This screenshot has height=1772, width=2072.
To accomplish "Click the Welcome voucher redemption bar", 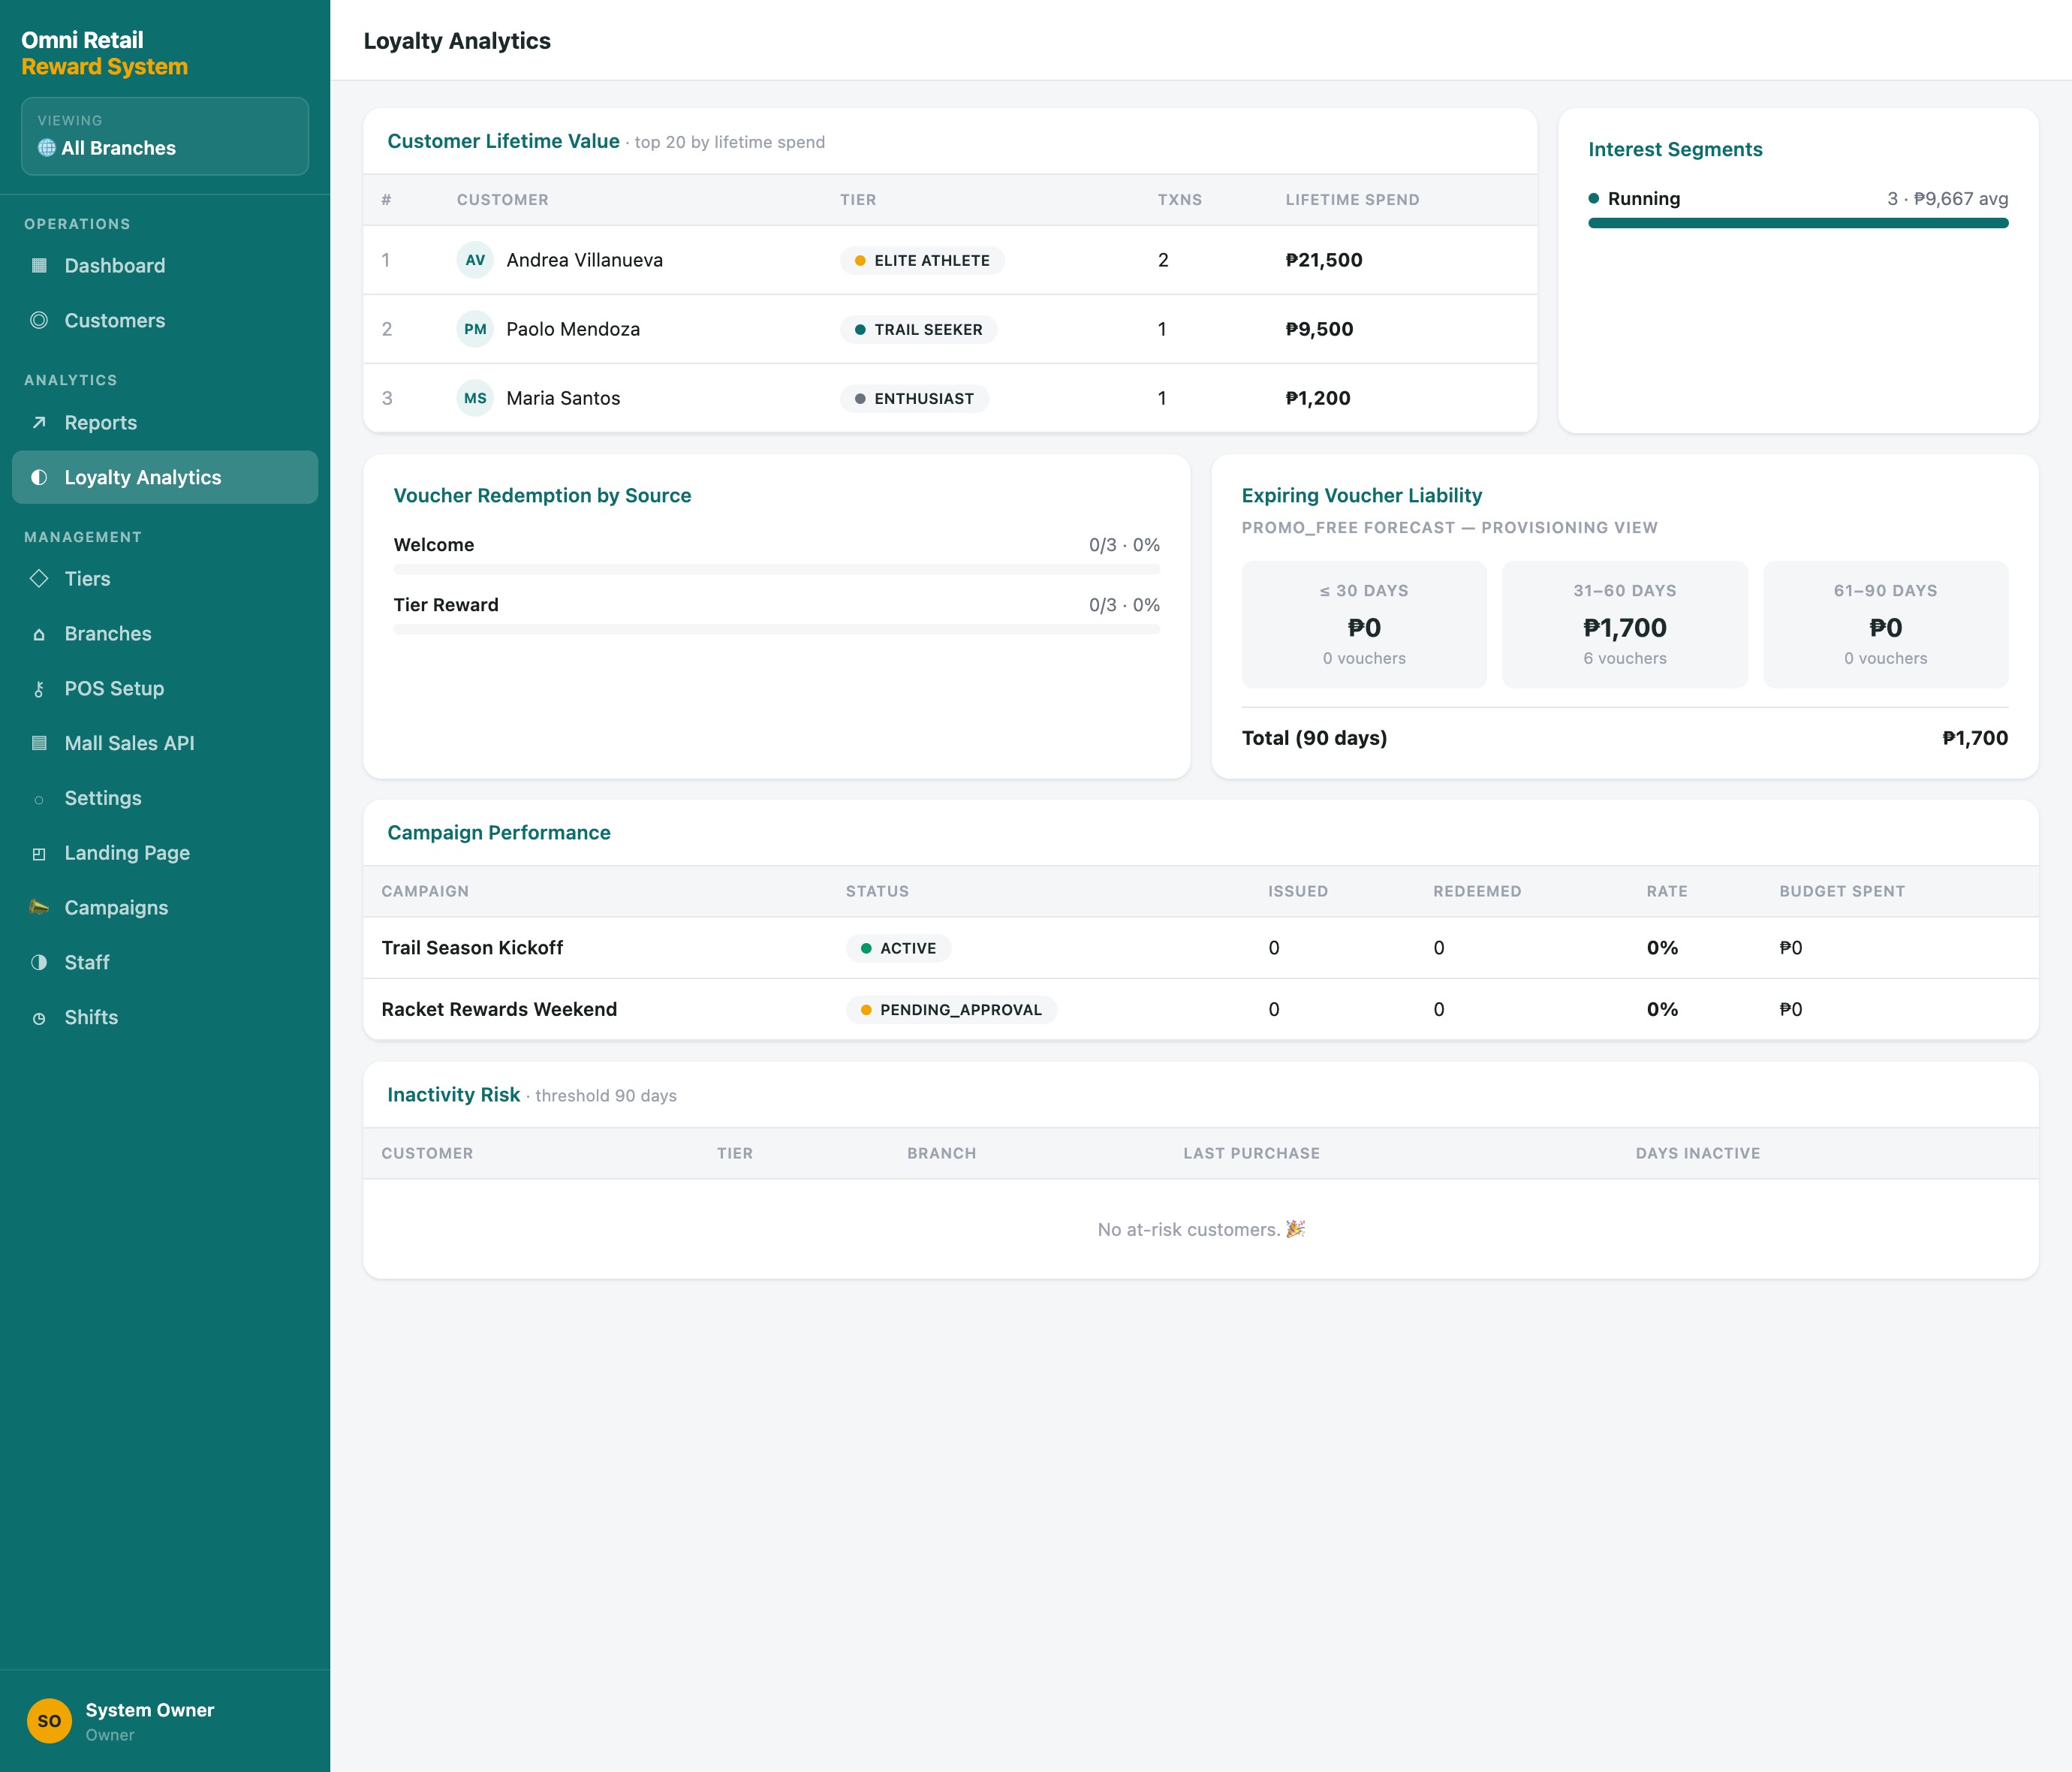I will 777,569.
